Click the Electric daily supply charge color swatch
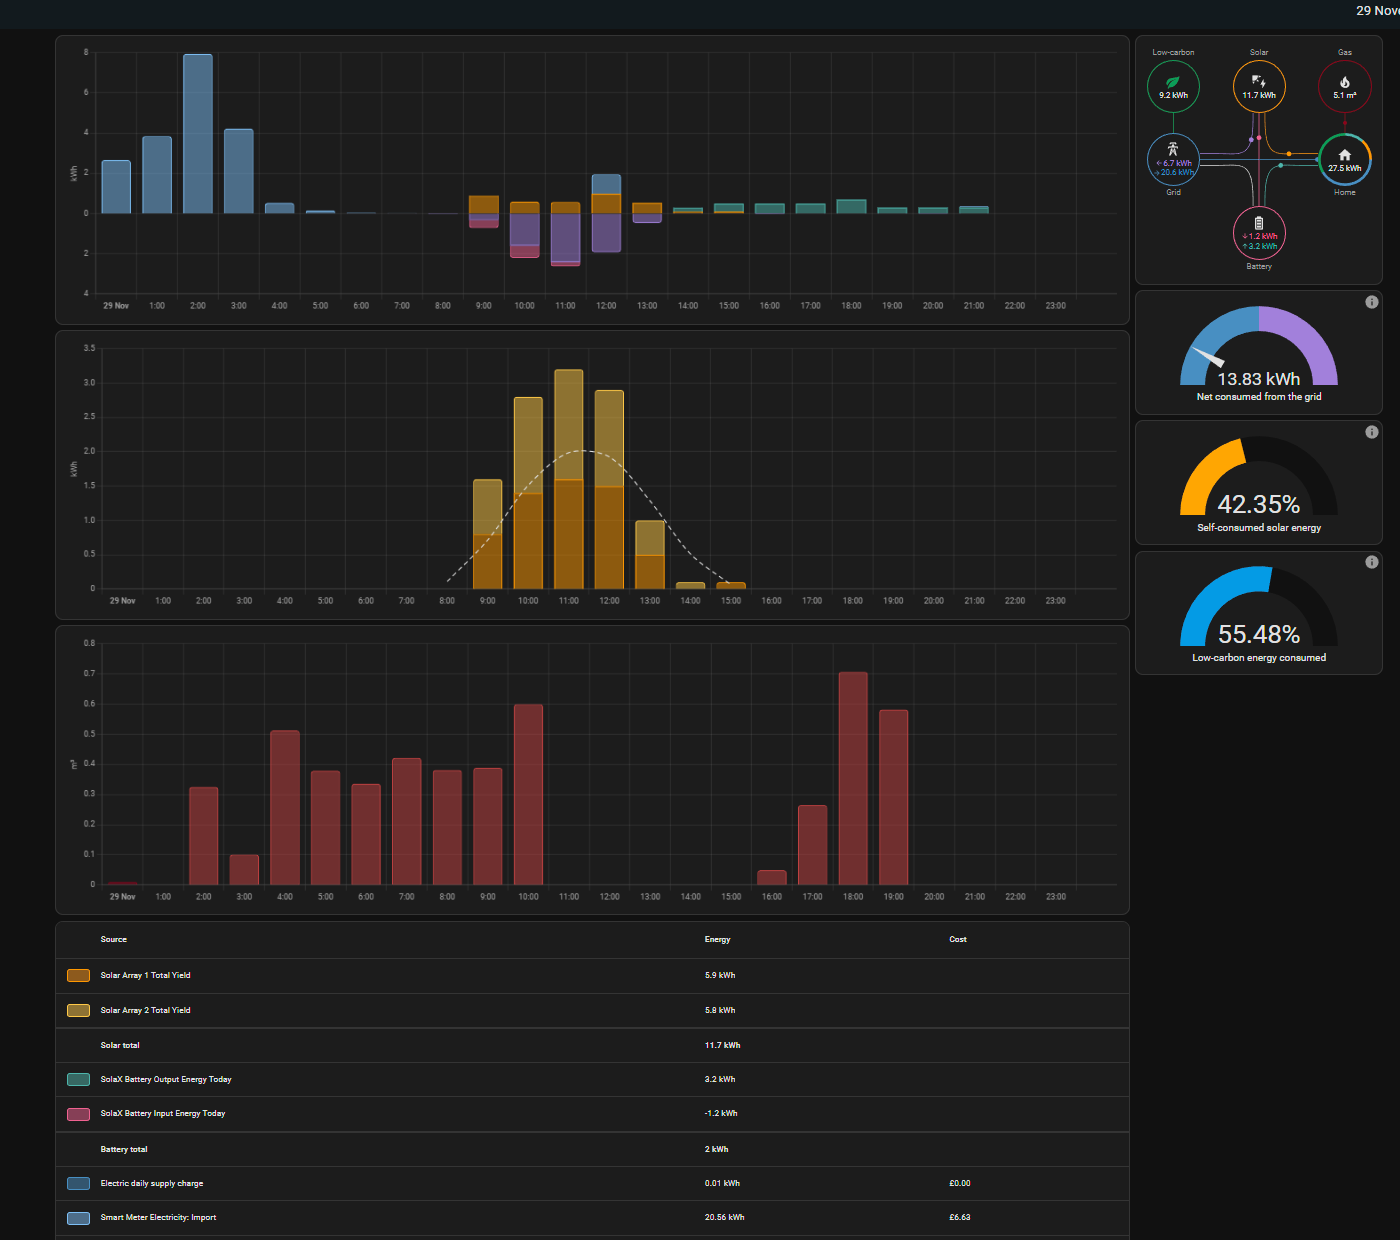The width and height of the screenshot is (1400, 1240). pos(78,1183)
